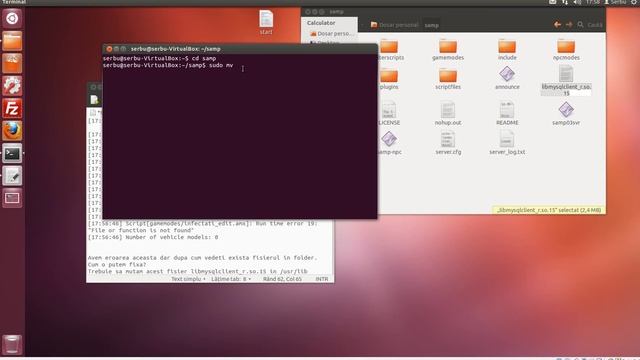Select the nohup.out file
This screenshot has height=360, width=640.
[x=448, y=114]
